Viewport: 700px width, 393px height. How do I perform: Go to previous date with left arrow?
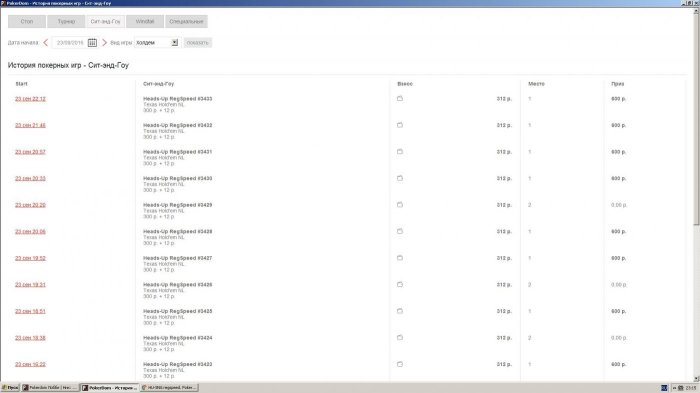(46, 42)
